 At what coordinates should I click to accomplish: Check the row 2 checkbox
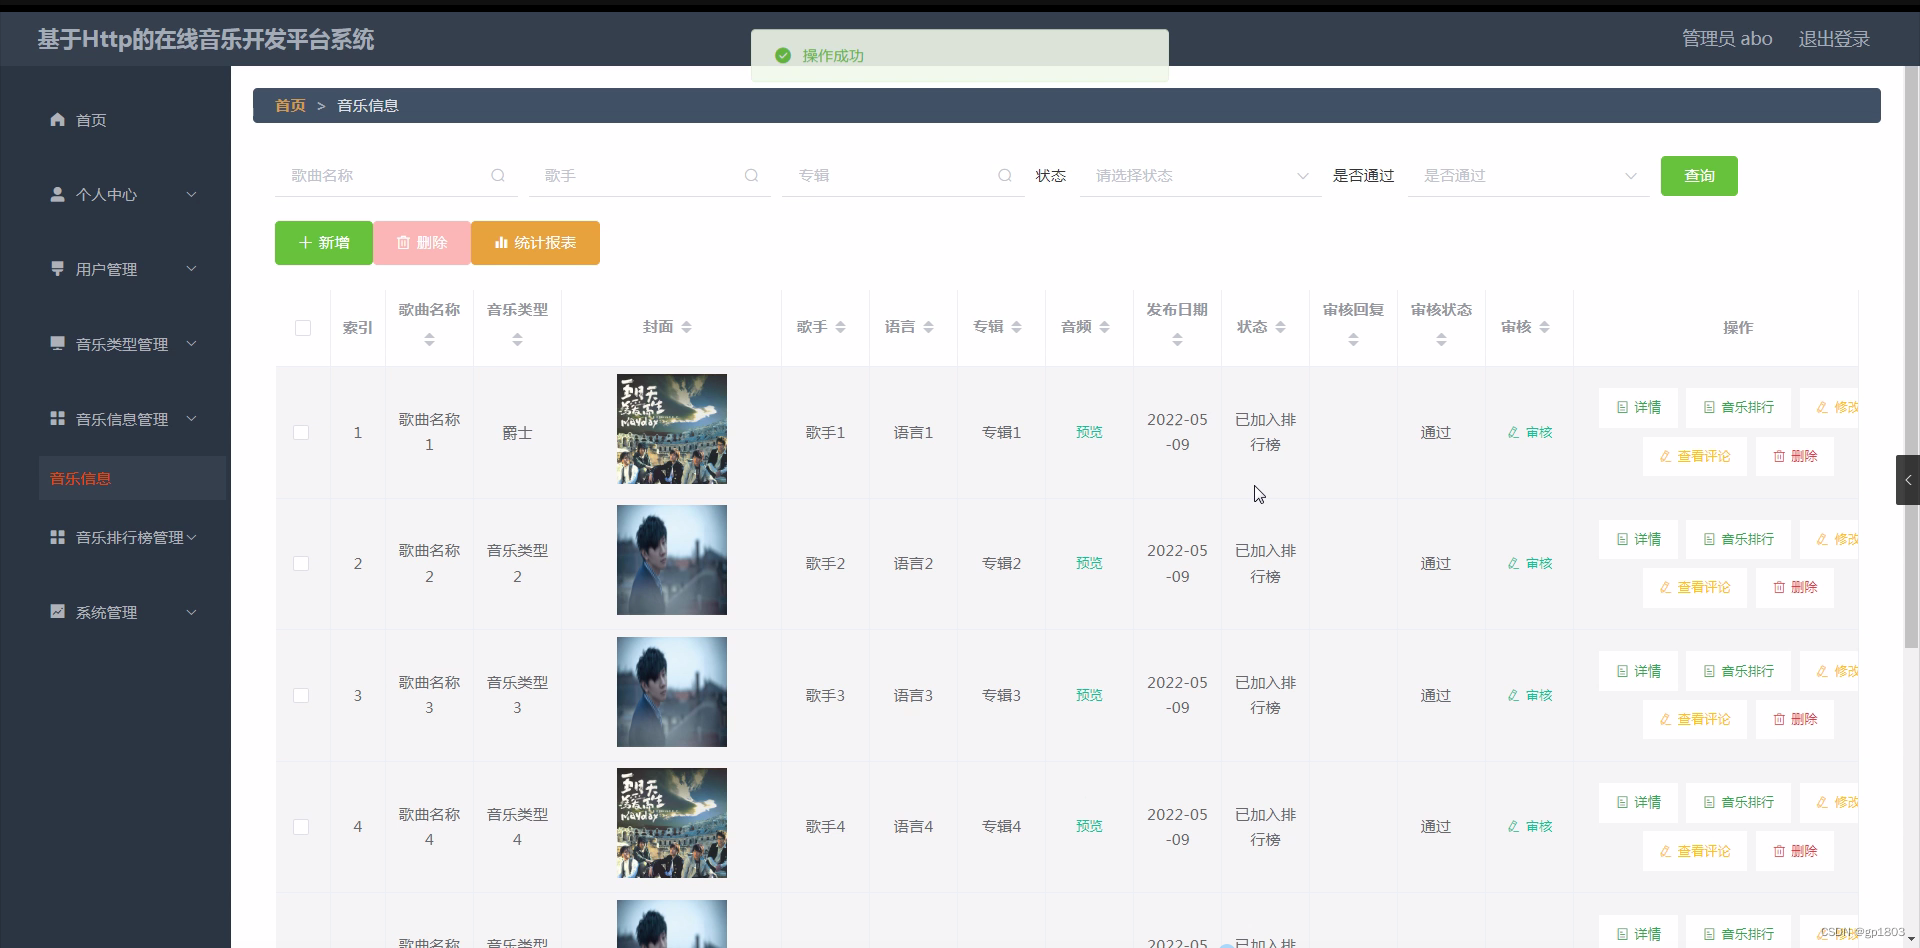pyautogui.click(x=301, y=563)
